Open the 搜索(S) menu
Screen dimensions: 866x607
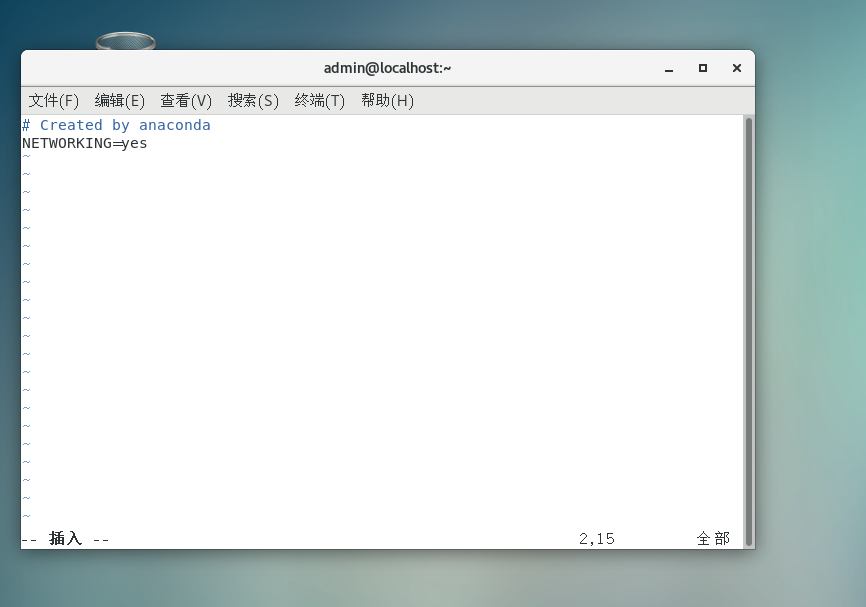[253, 100]
